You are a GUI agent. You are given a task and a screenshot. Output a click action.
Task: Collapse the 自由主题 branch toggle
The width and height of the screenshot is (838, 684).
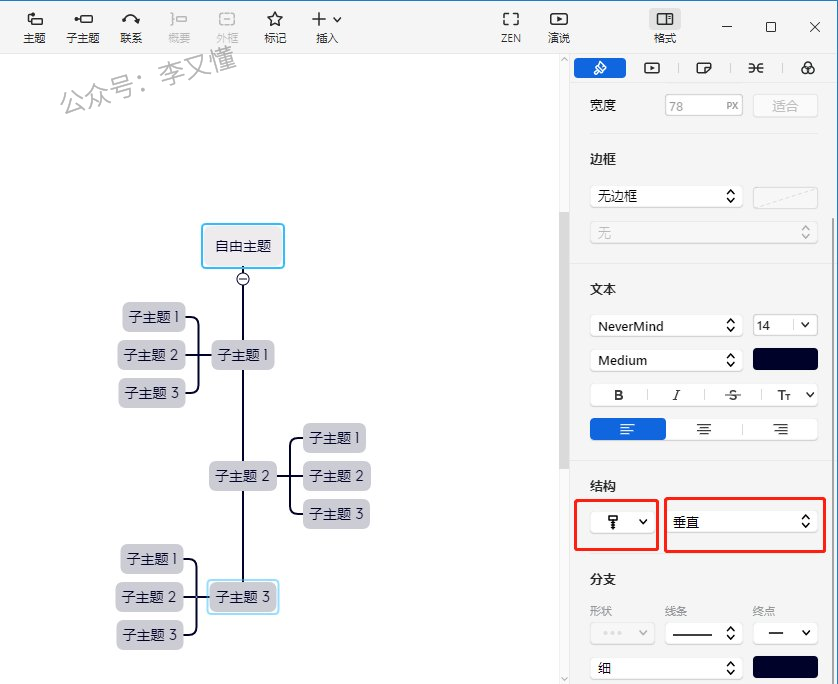[x=243, y=279]
